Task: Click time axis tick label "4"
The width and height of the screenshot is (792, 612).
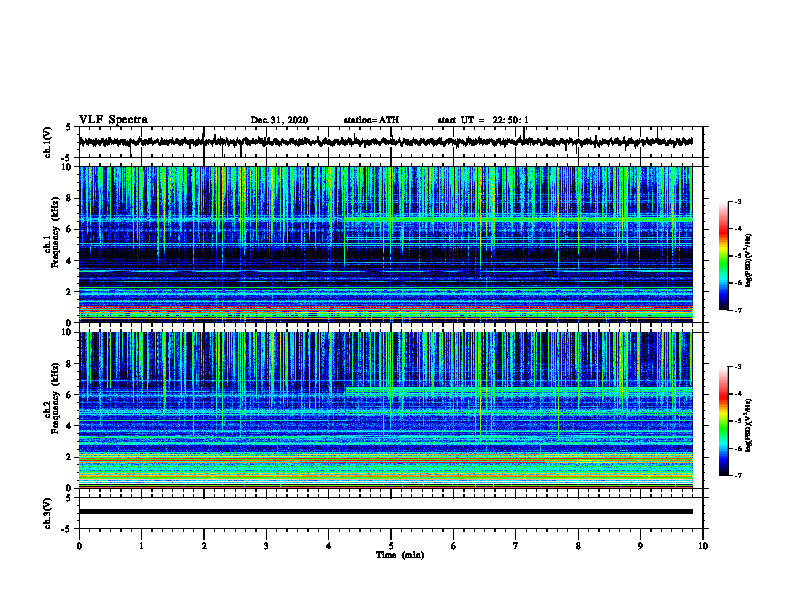Action: (329, 546)
